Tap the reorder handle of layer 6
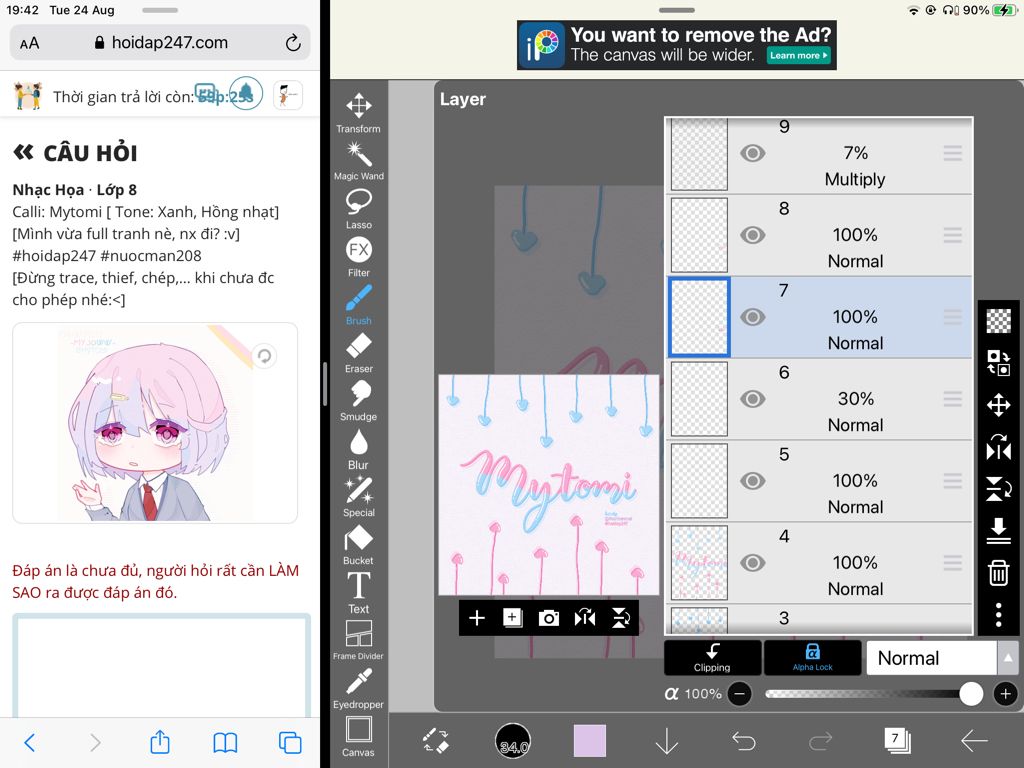This screenshot has height=768, width=1024. coord(953,399)
